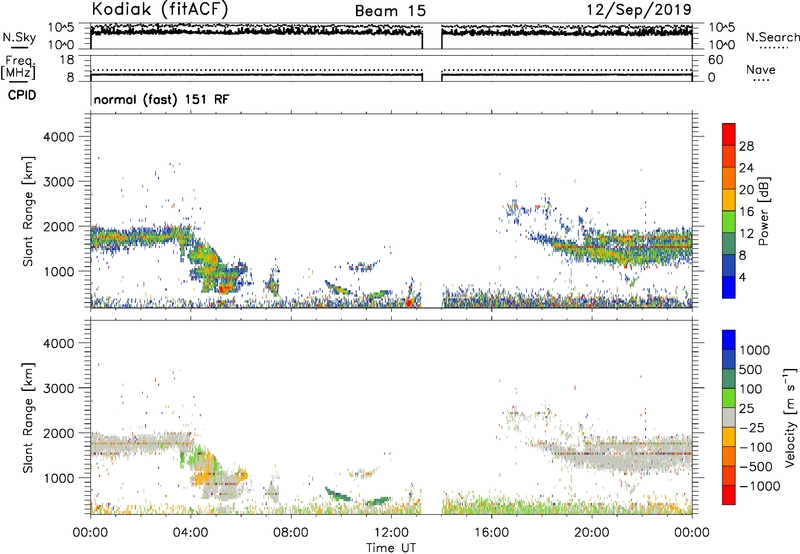Click the '08:00' time tick label
This screenshot has width=800, height=554.
coord(290,533)
